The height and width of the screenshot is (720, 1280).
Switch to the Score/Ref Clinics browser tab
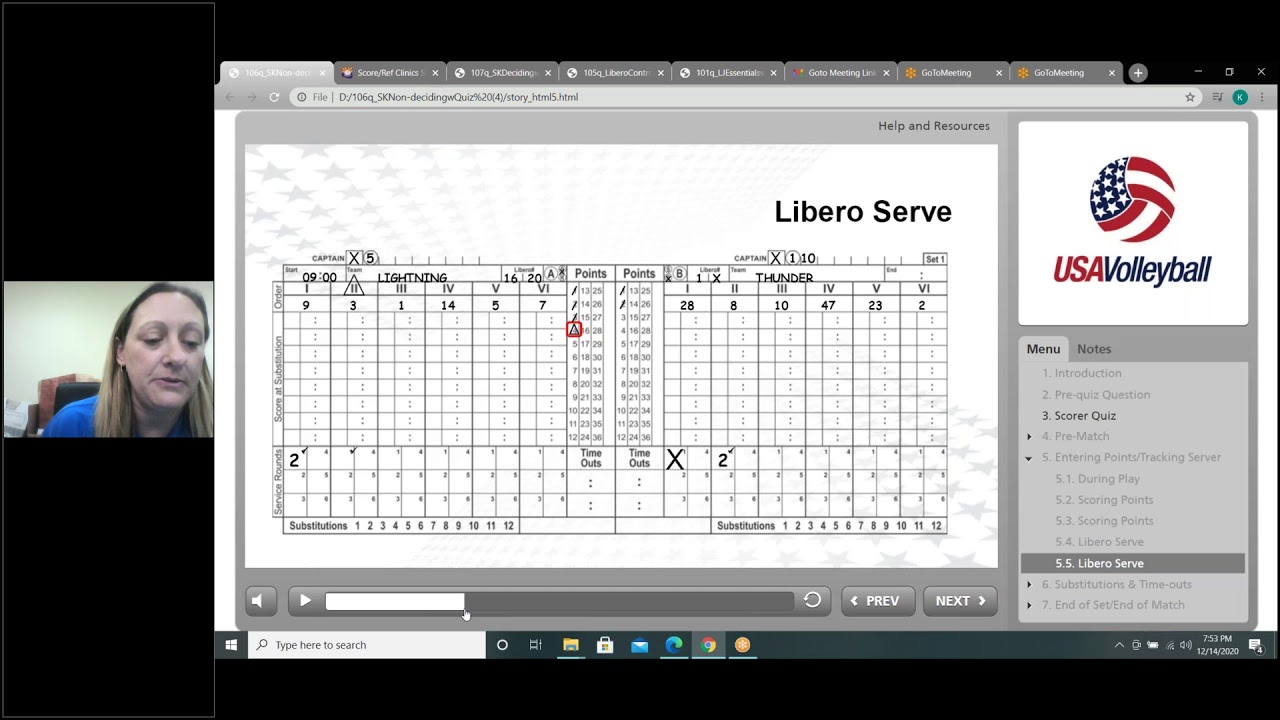(x=388, y=73)
